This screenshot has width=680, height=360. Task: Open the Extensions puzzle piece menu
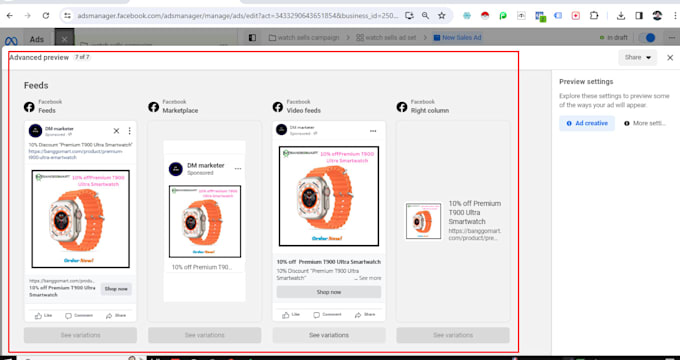(594, 16)
